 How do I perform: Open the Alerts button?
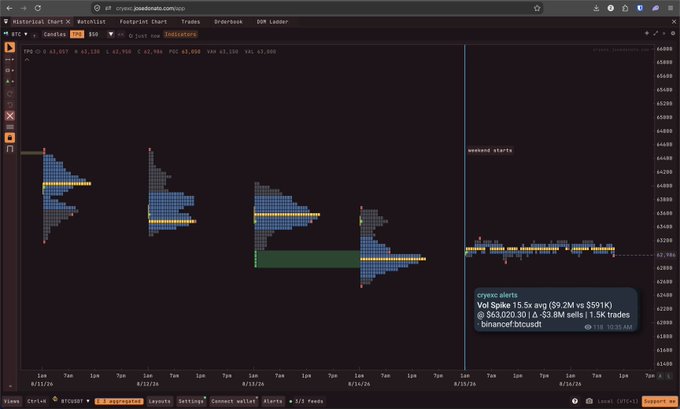pyautogui.click(x=273, y=401)
